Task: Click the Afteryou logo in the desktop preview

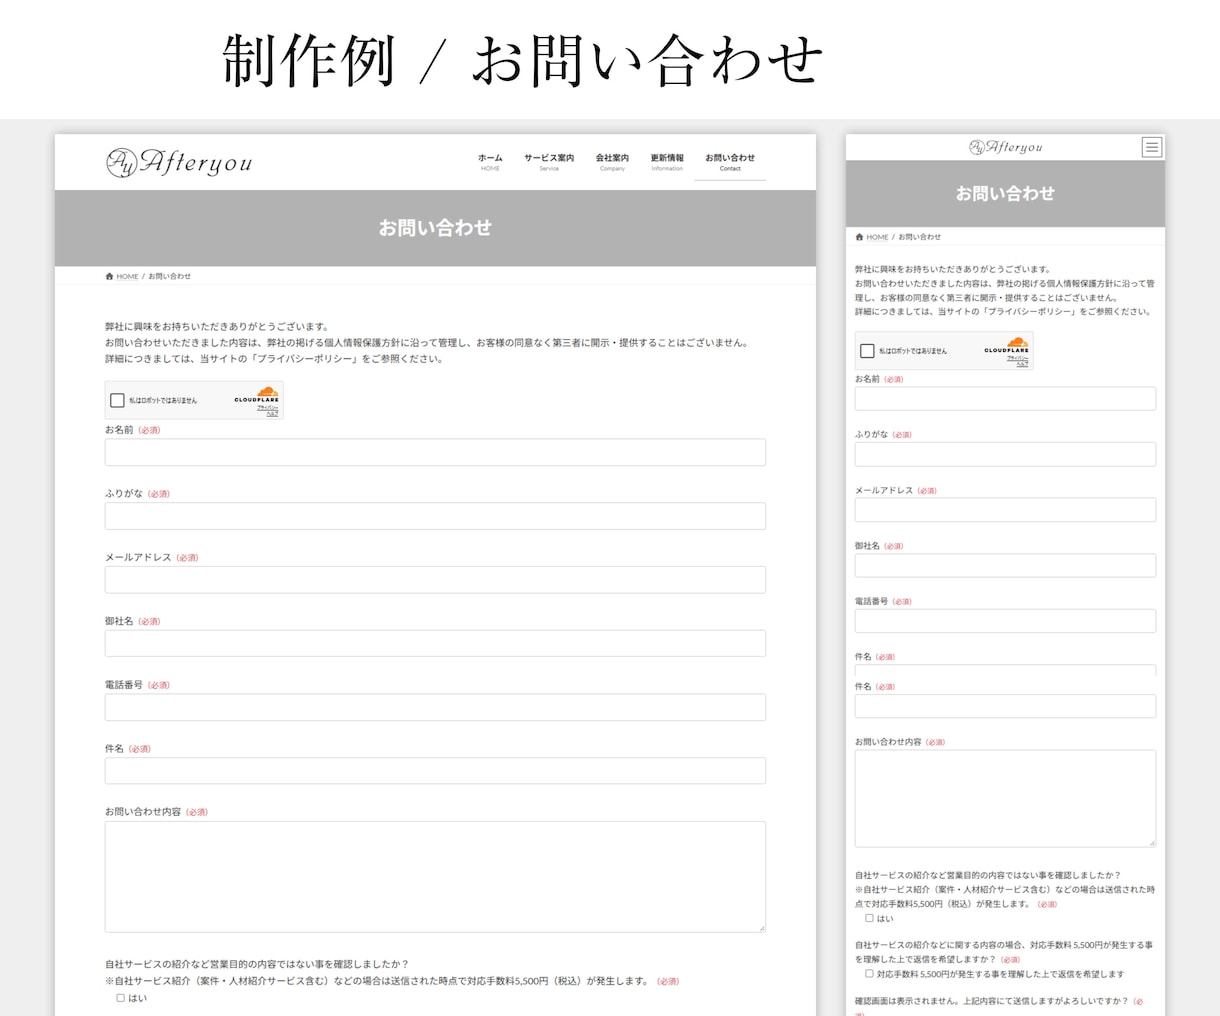Action: 179,162
